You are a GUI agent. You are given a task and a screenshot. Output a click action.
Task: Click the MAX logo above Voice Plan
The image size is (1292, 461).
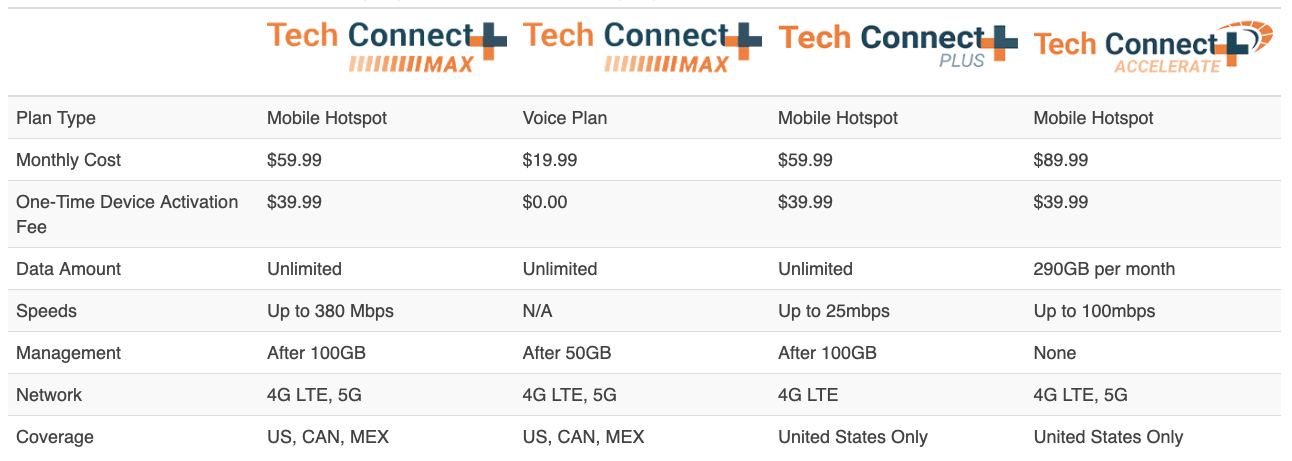641,45
